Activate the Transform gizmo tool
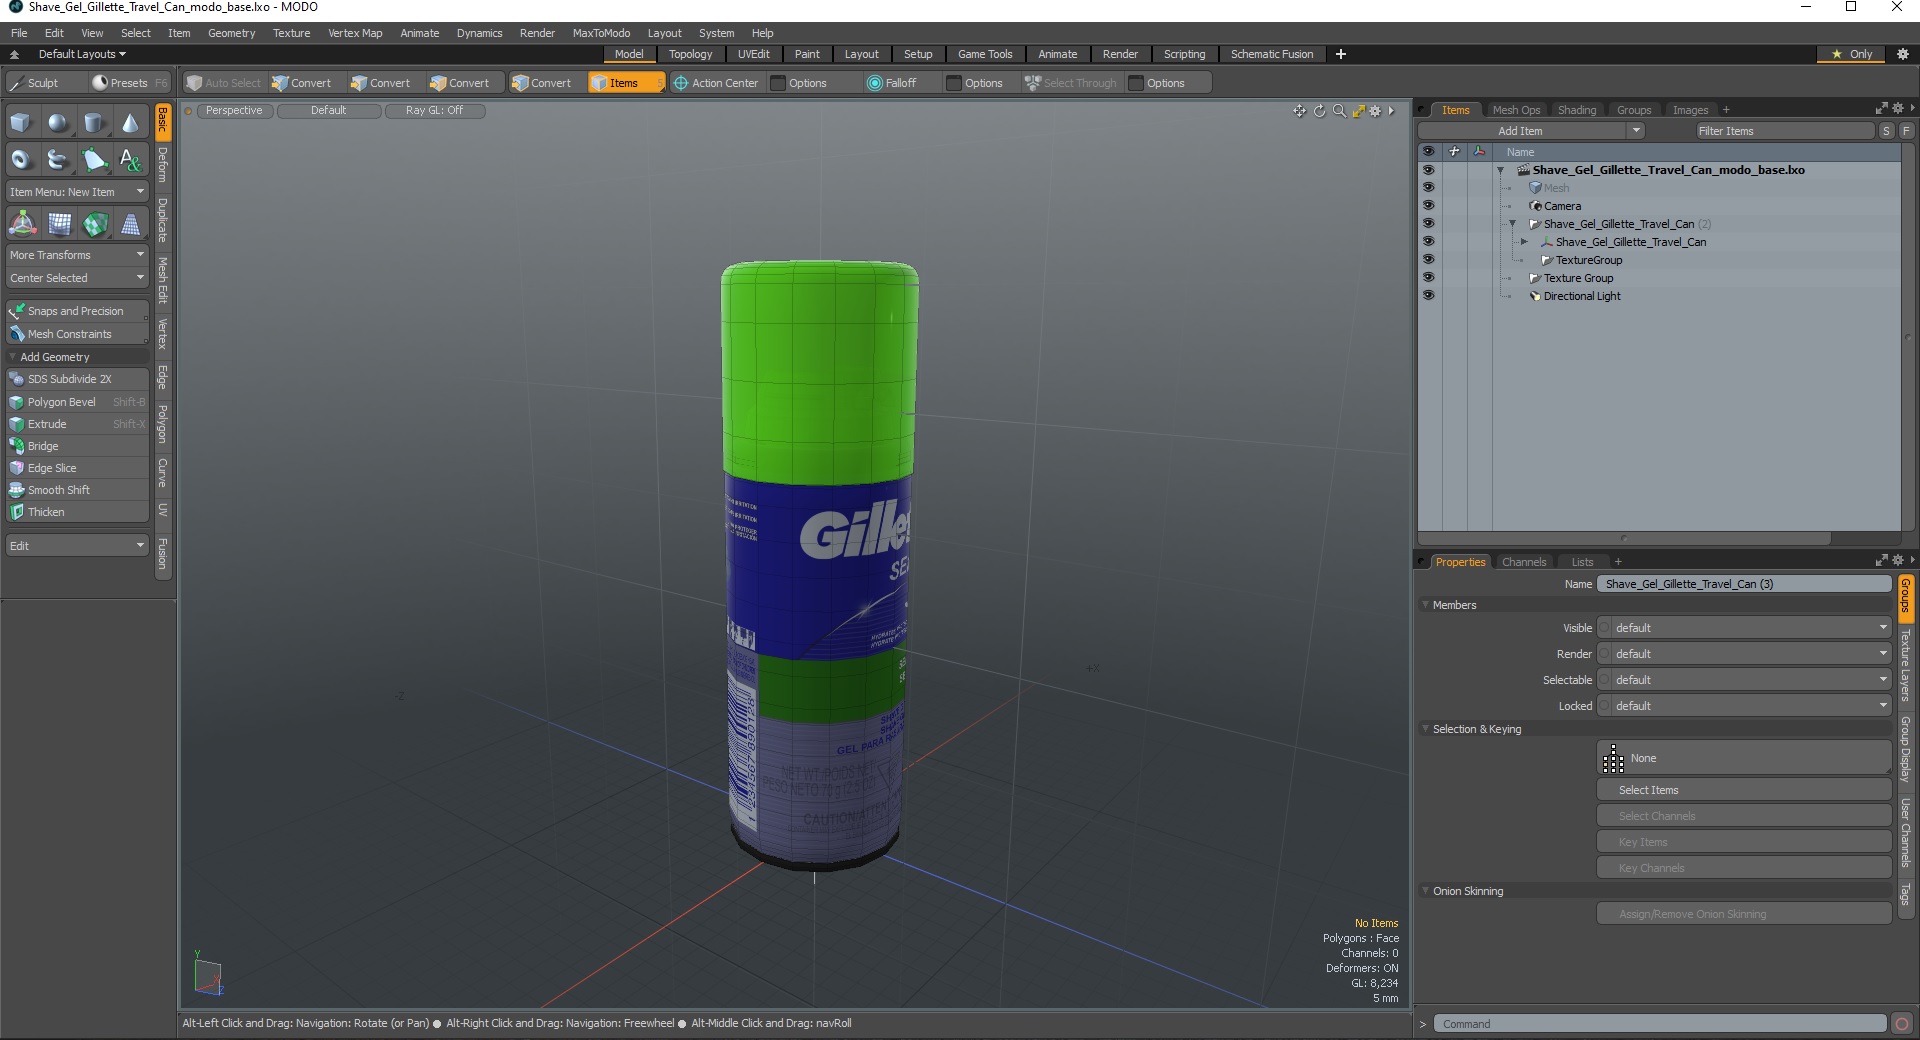 pyautogui.click(x=22, y=224)
